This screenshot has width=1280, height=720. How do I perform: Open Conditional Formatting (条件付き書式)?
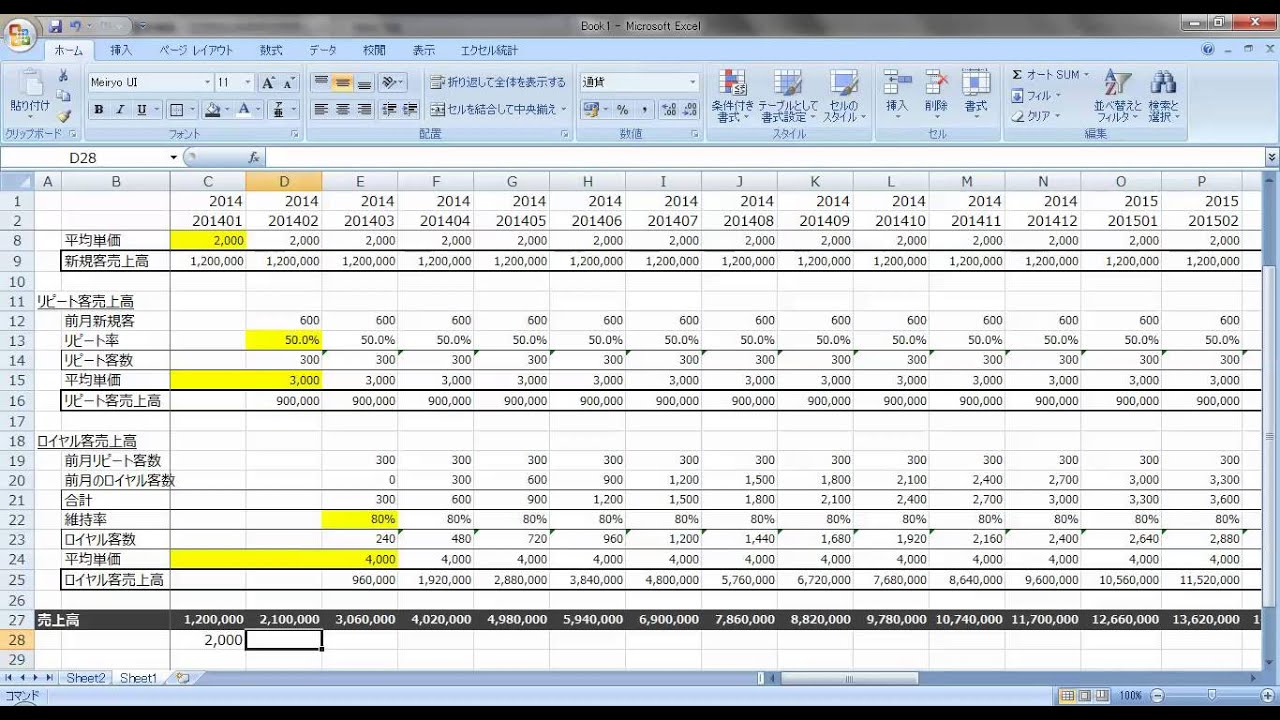pyautogui.click(x=732, y=96)
